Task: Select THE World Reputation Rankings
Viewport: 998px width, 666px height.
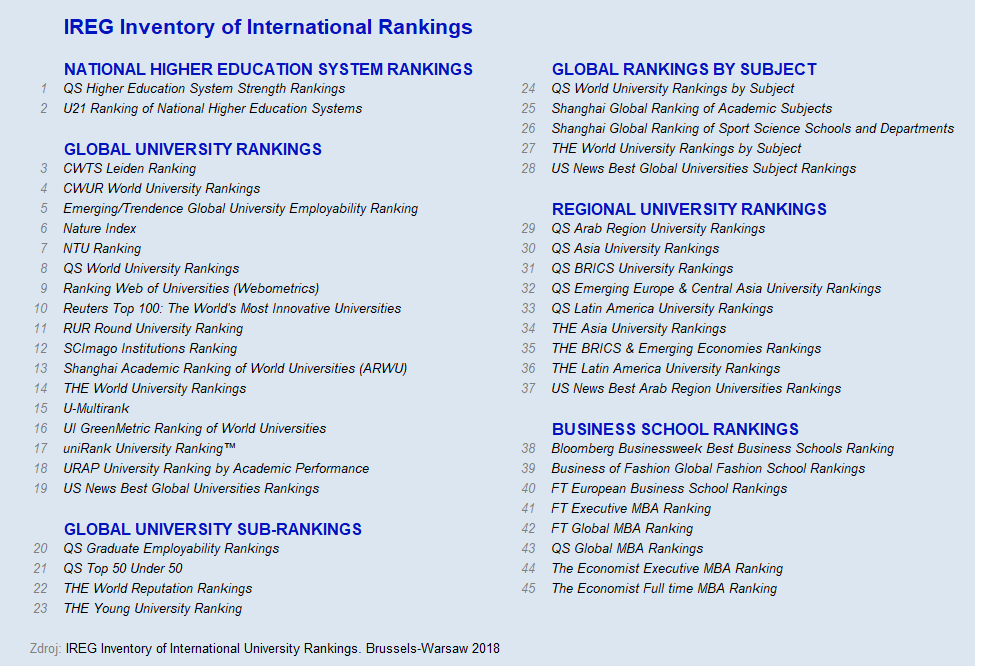Action: 157,589
